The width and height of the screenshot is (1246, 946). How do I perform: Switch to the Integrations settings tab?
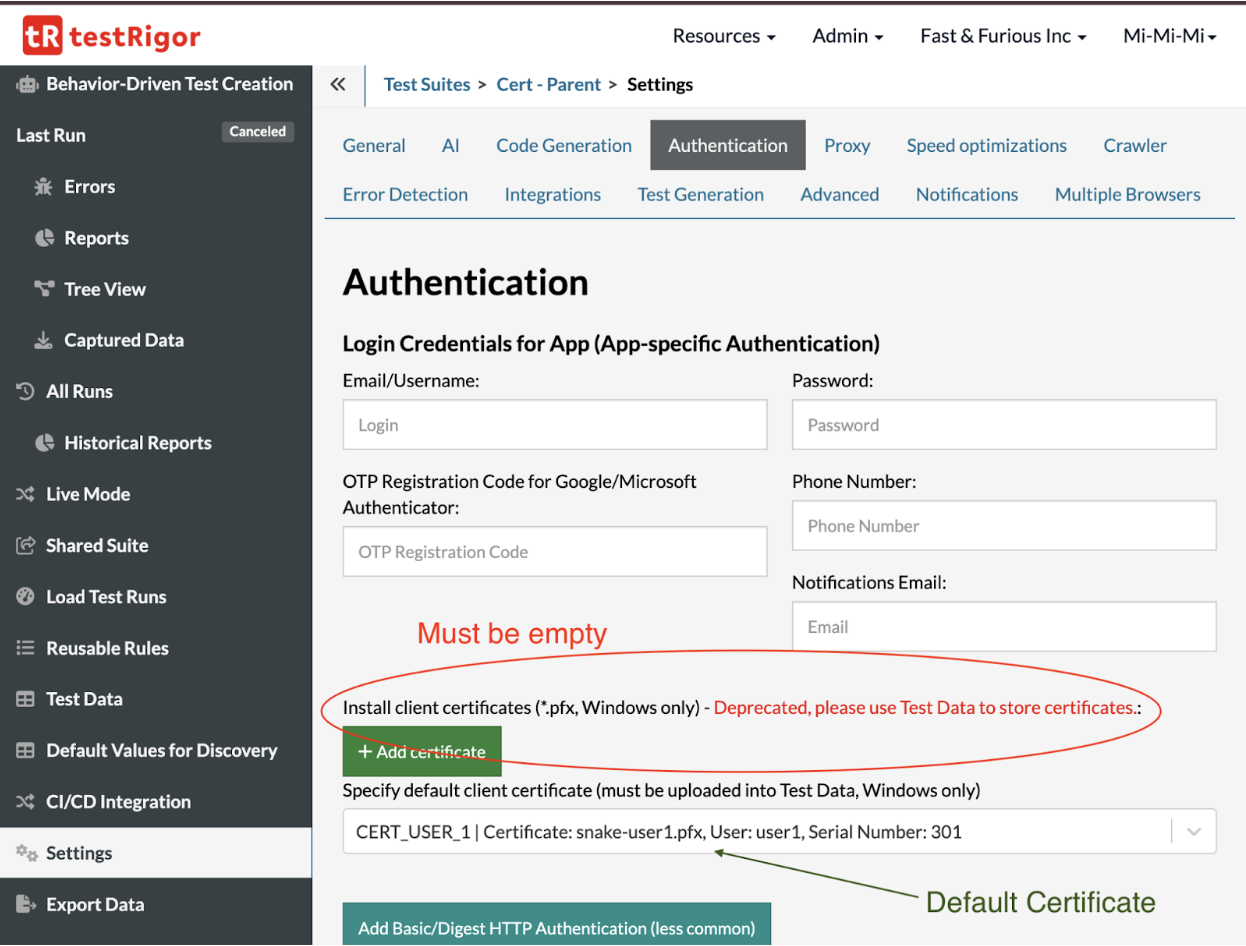[552, 195]
